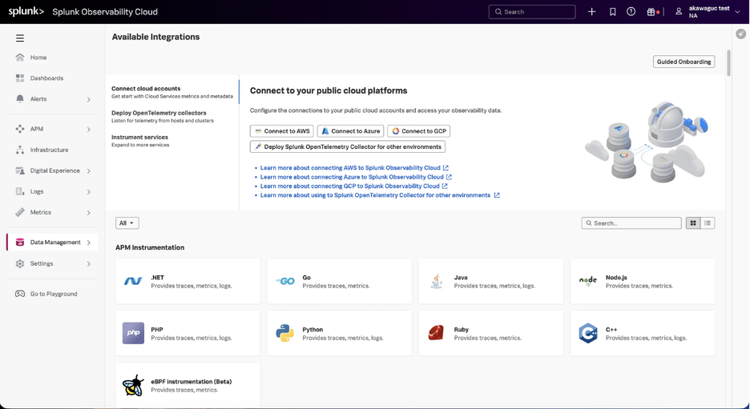Click the header Search field
750x409 pixels.
[x=532, y=12]
